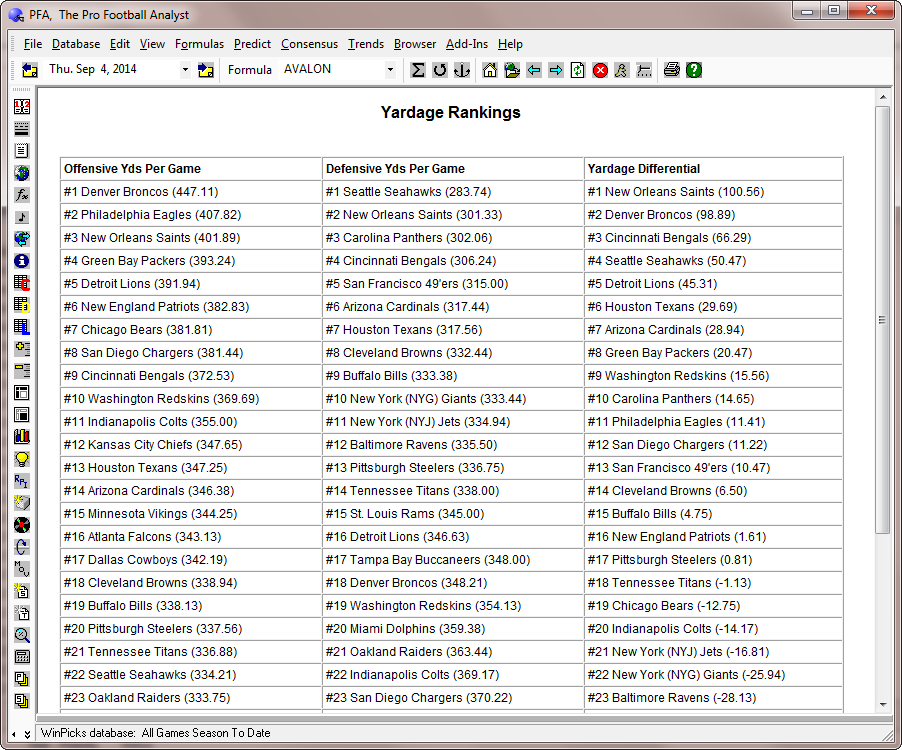The image size is (902, 750).
Task: Click the open folder globe icon
Action: (511, 70)
